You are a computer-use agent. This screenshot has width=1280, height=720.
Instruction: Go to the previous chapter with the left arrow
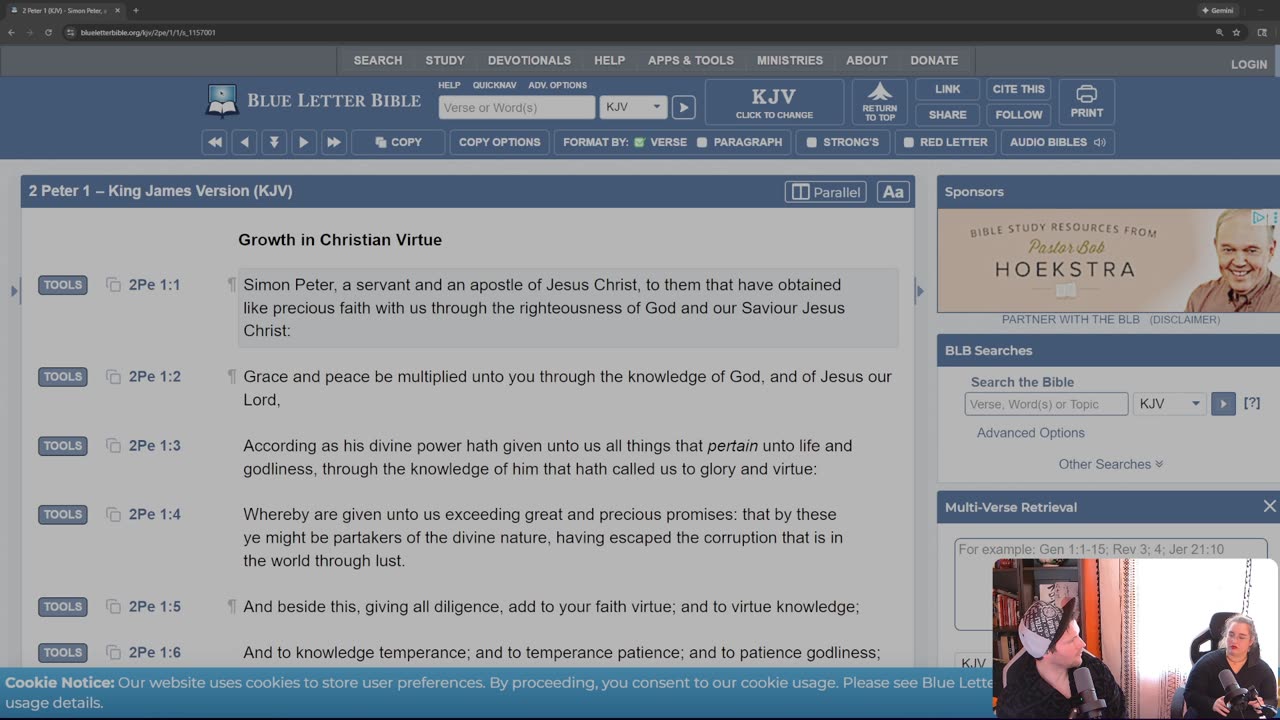pos(244,142)
